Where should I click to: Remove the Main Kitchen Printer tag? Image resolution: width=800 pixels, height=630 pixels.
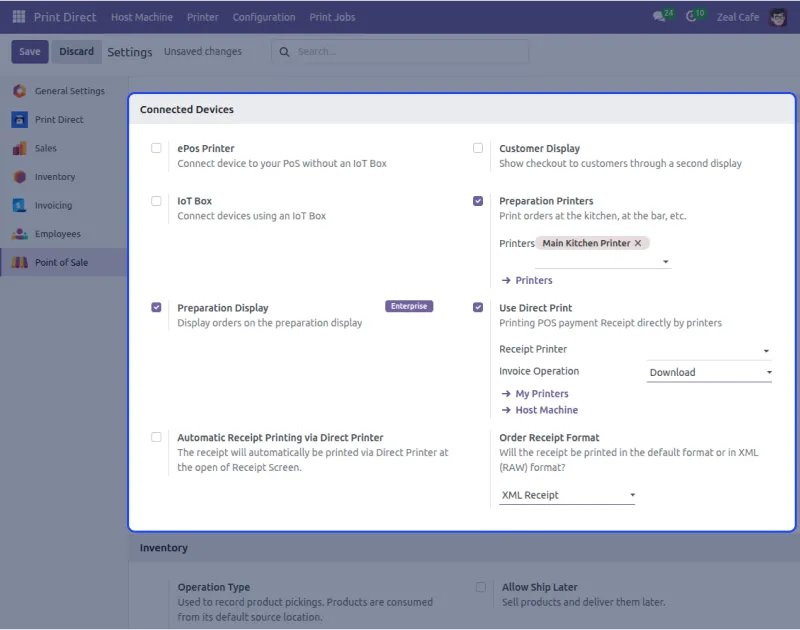pos(638,243)
